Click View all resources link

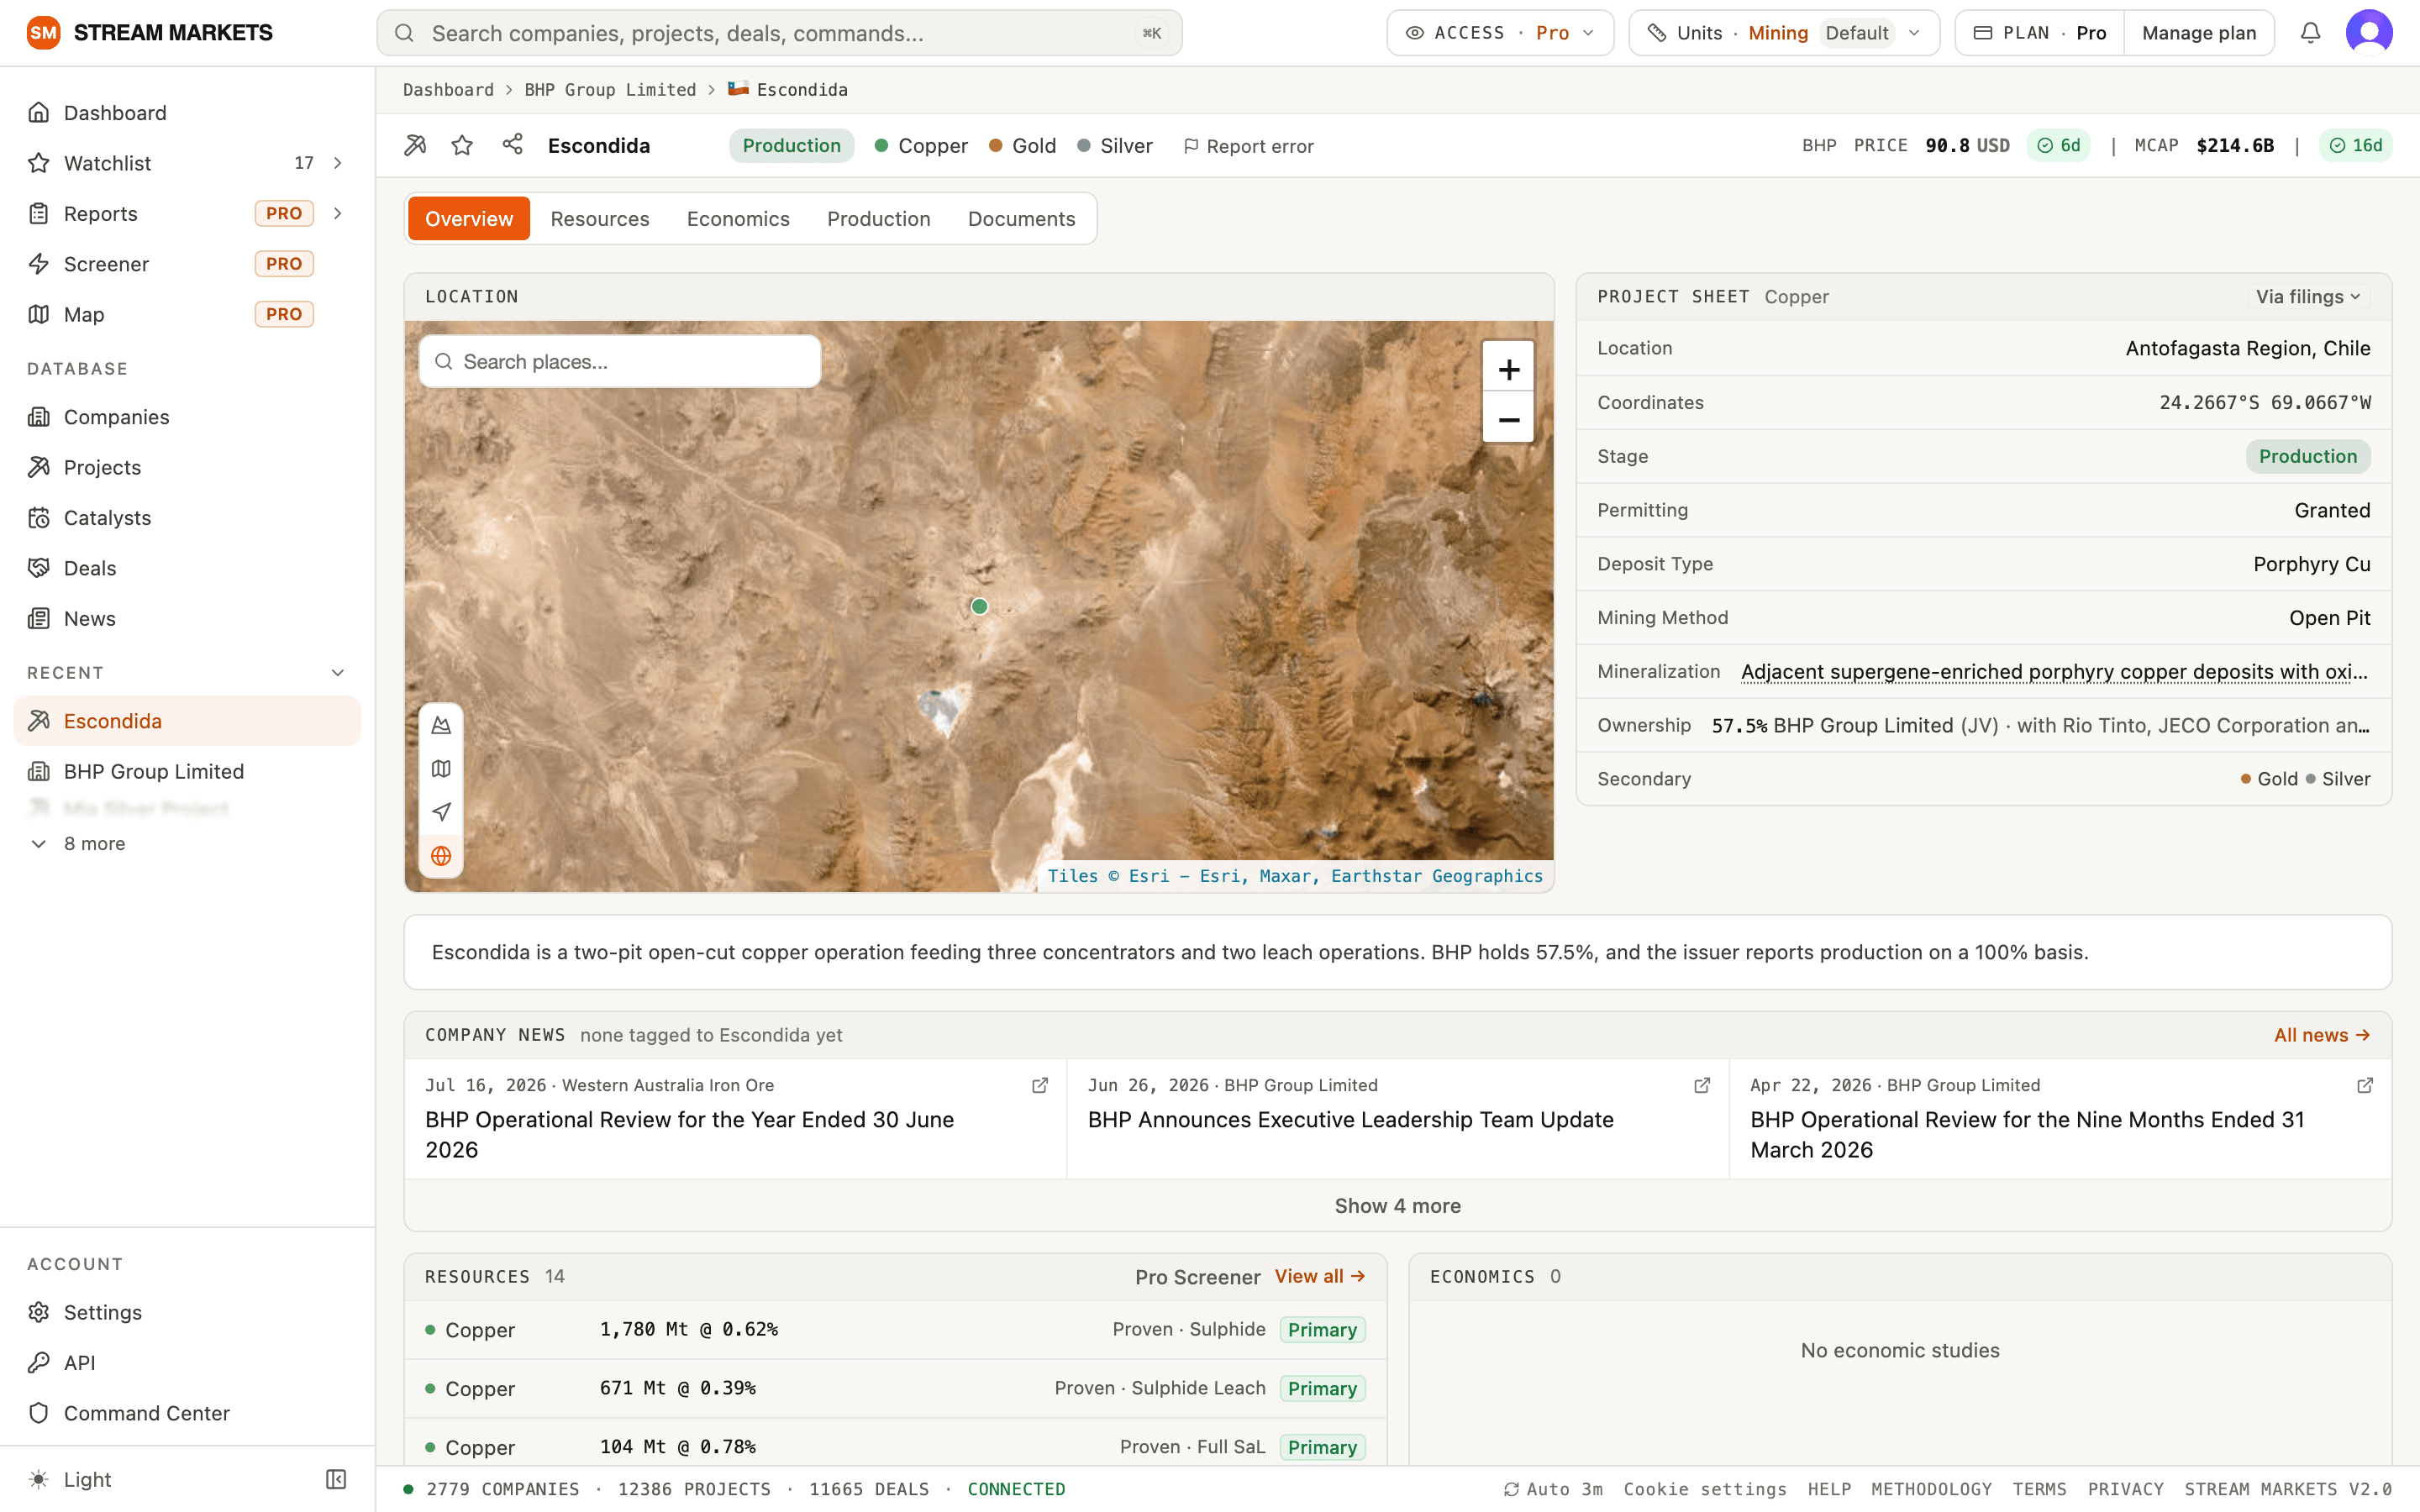pos(1319,1276)
